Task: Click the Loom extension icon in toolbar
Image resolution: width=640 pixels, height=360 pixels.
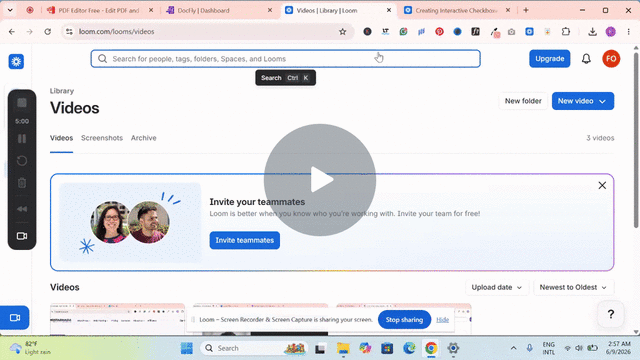Action: pyautogui.click(x=529, y=31)
